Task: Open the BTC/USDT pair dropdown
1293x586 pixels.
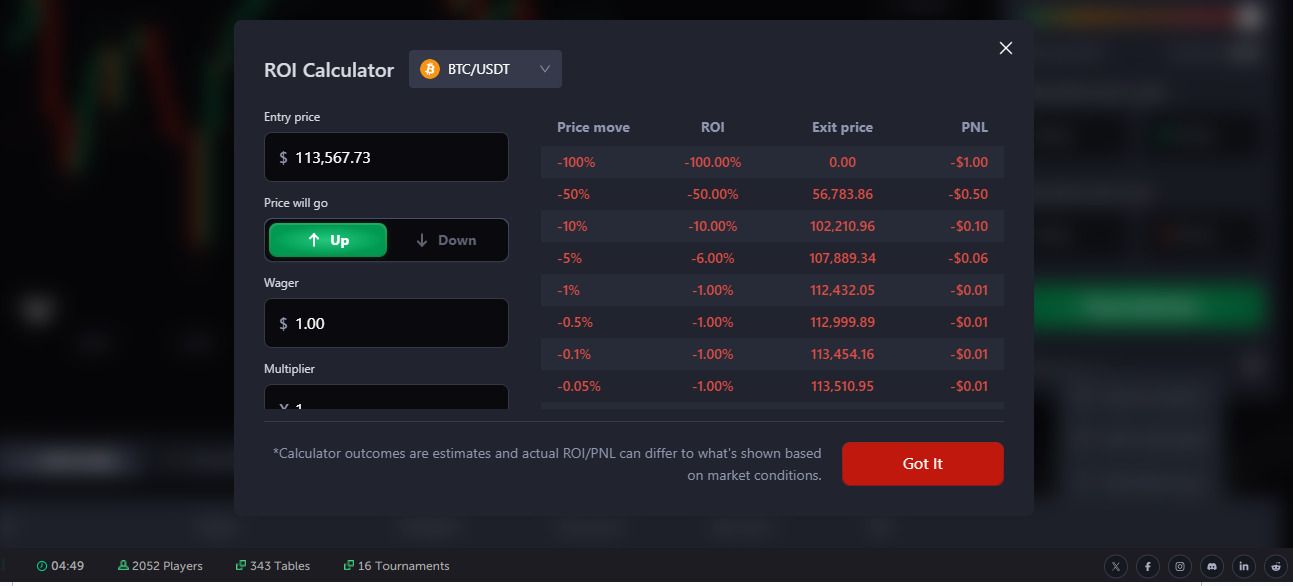Action: pyautogui.click(x=485, y=69)
